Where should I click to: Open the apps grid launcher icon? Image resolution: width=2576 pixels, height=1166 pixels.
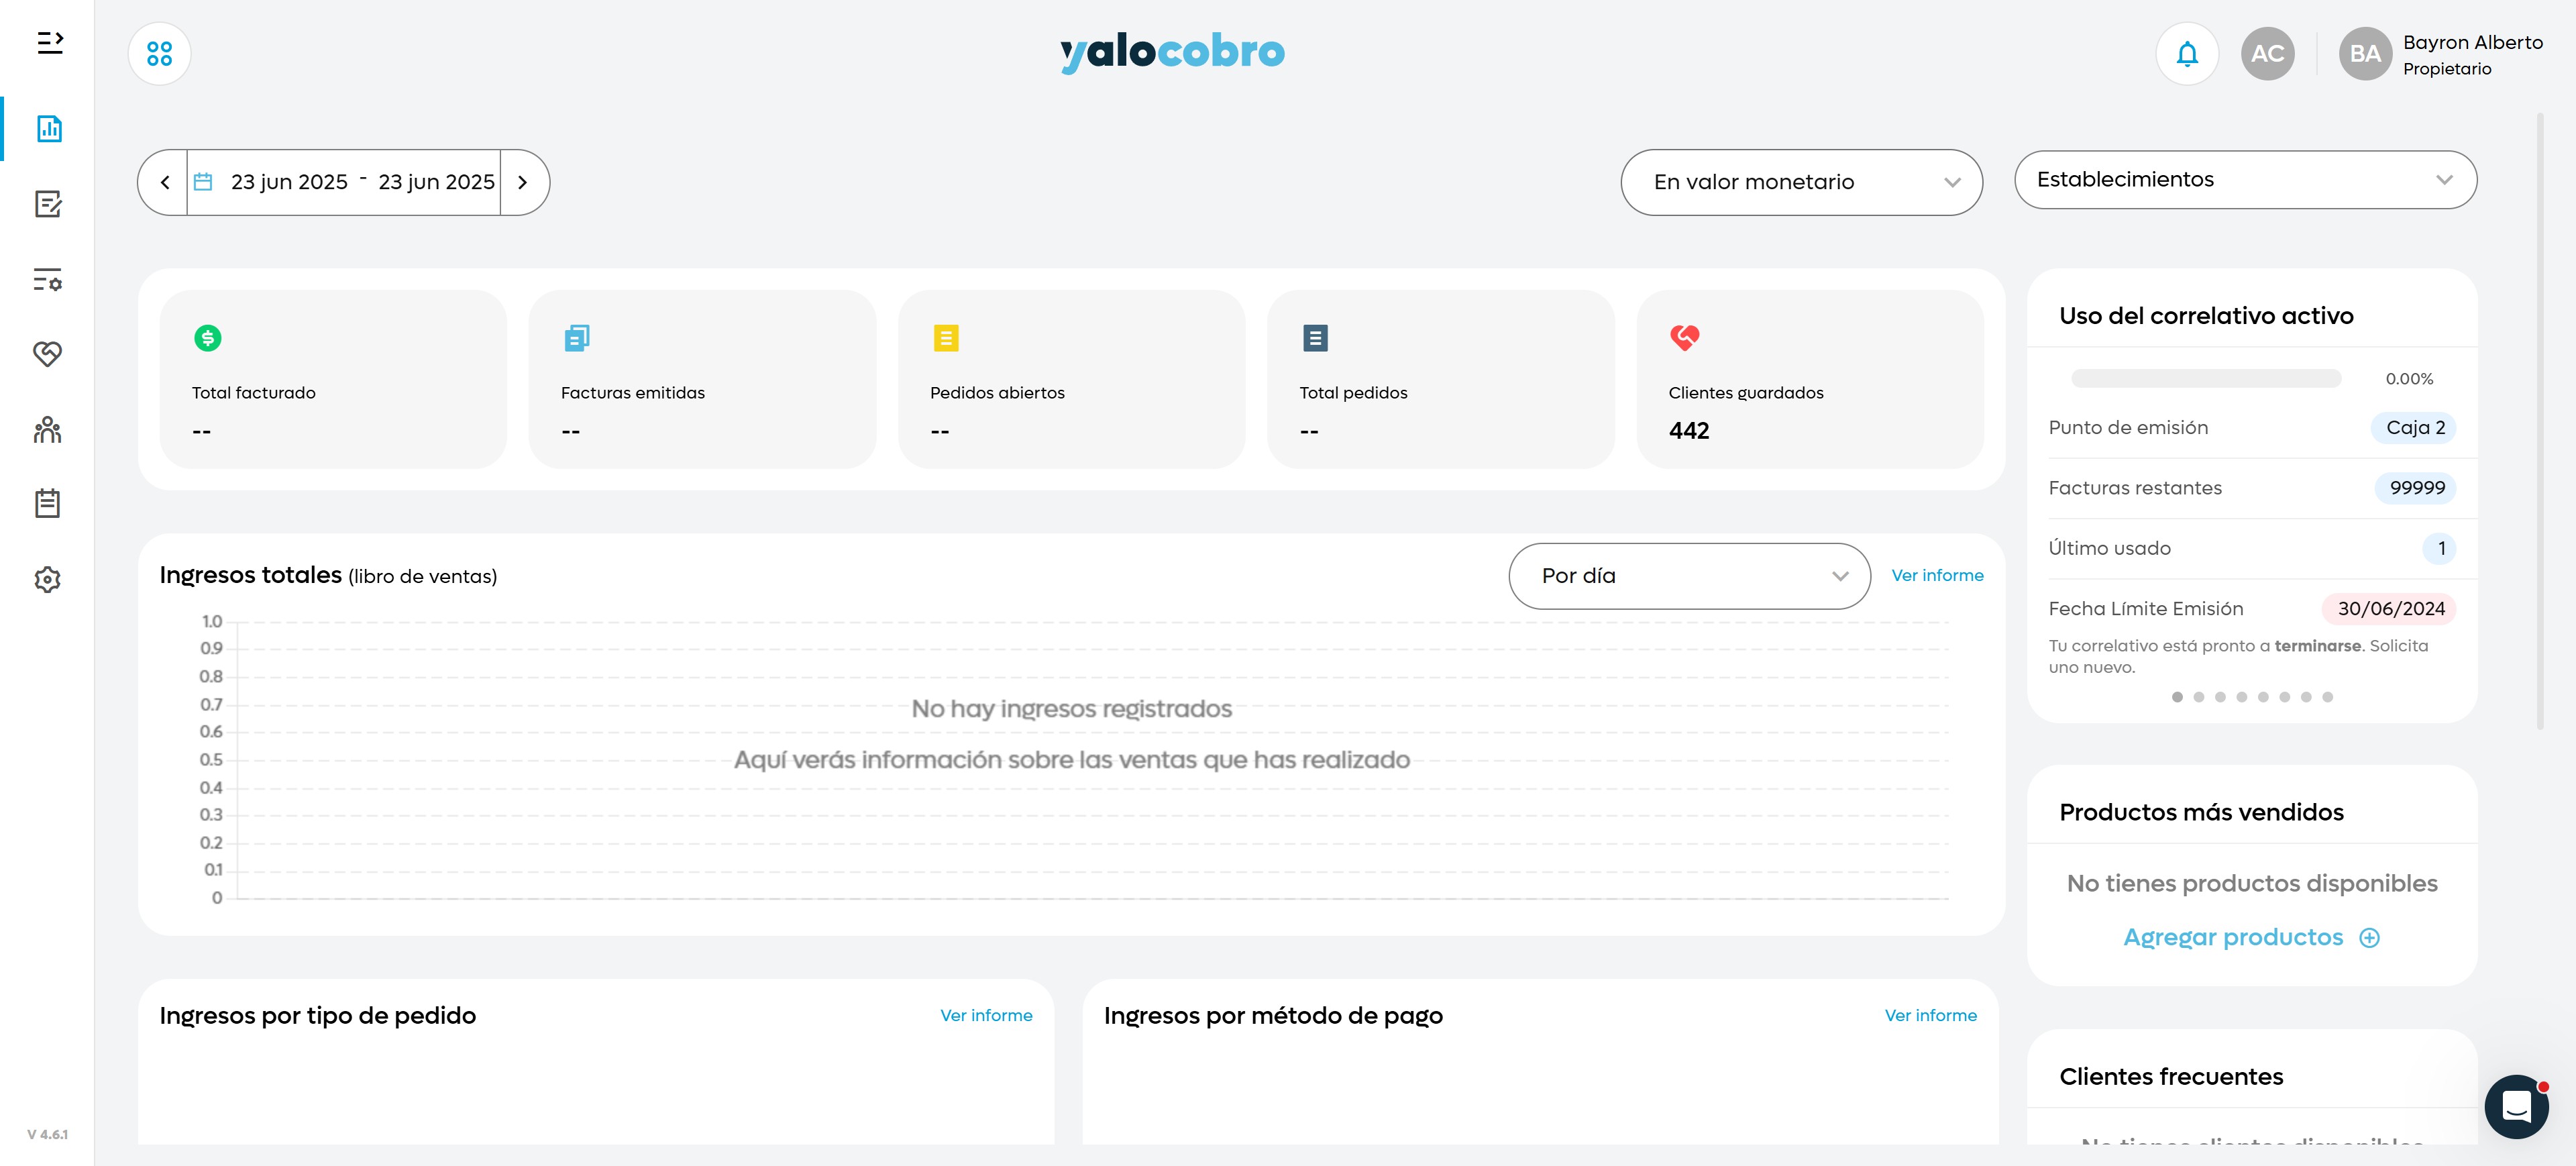click(x=159, y=53)
